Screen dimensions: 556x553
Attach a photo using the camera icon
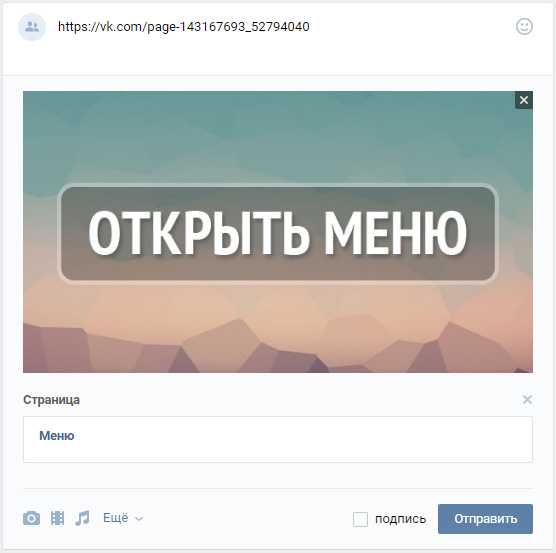(32, 518)
